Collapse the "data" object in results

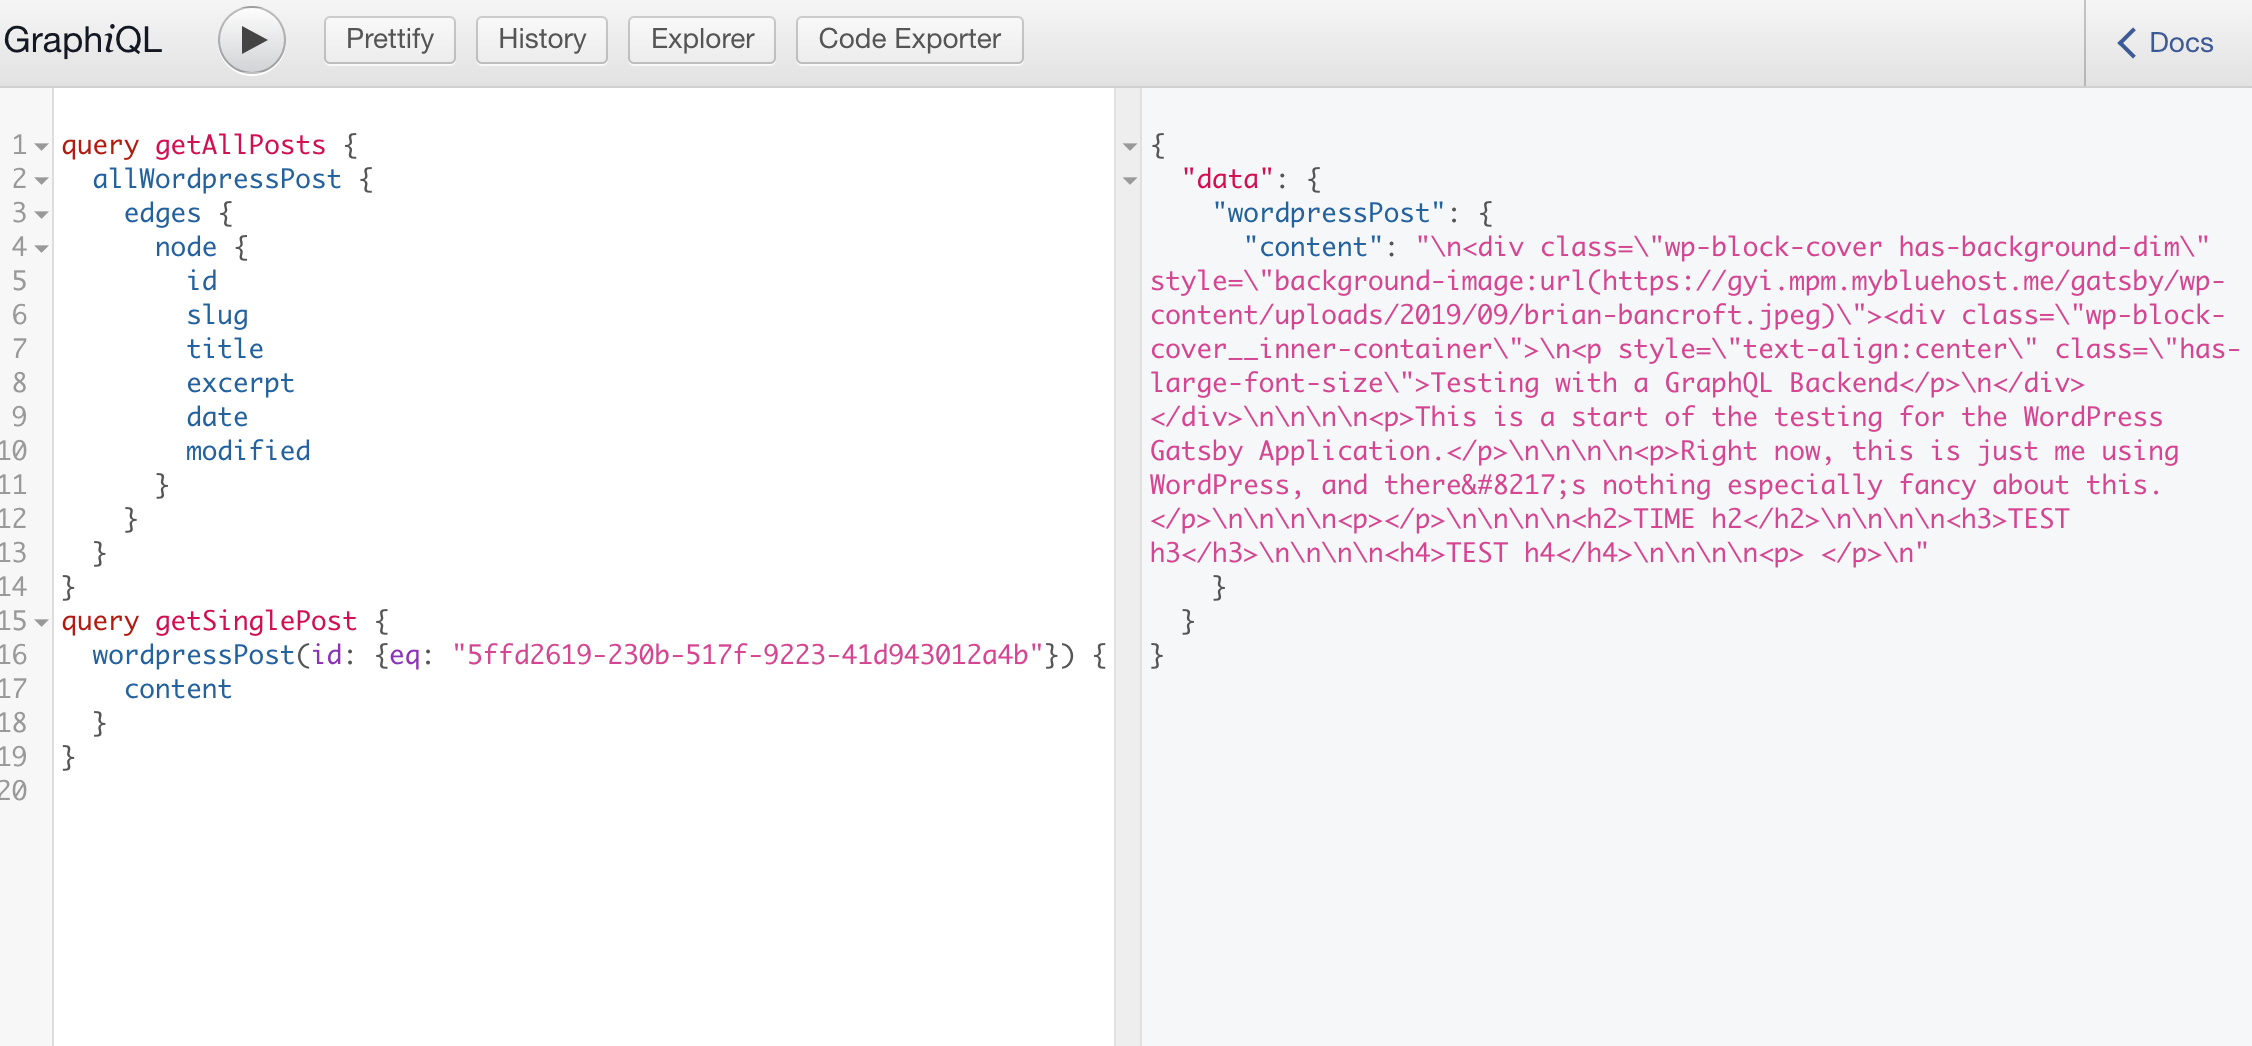coord(1130,181)
